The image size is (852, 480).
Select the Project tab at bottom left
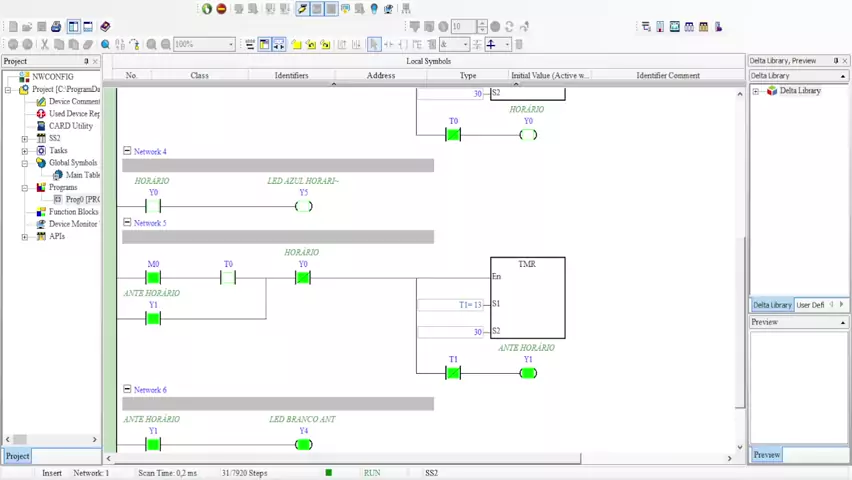click(x=17, y=456)
